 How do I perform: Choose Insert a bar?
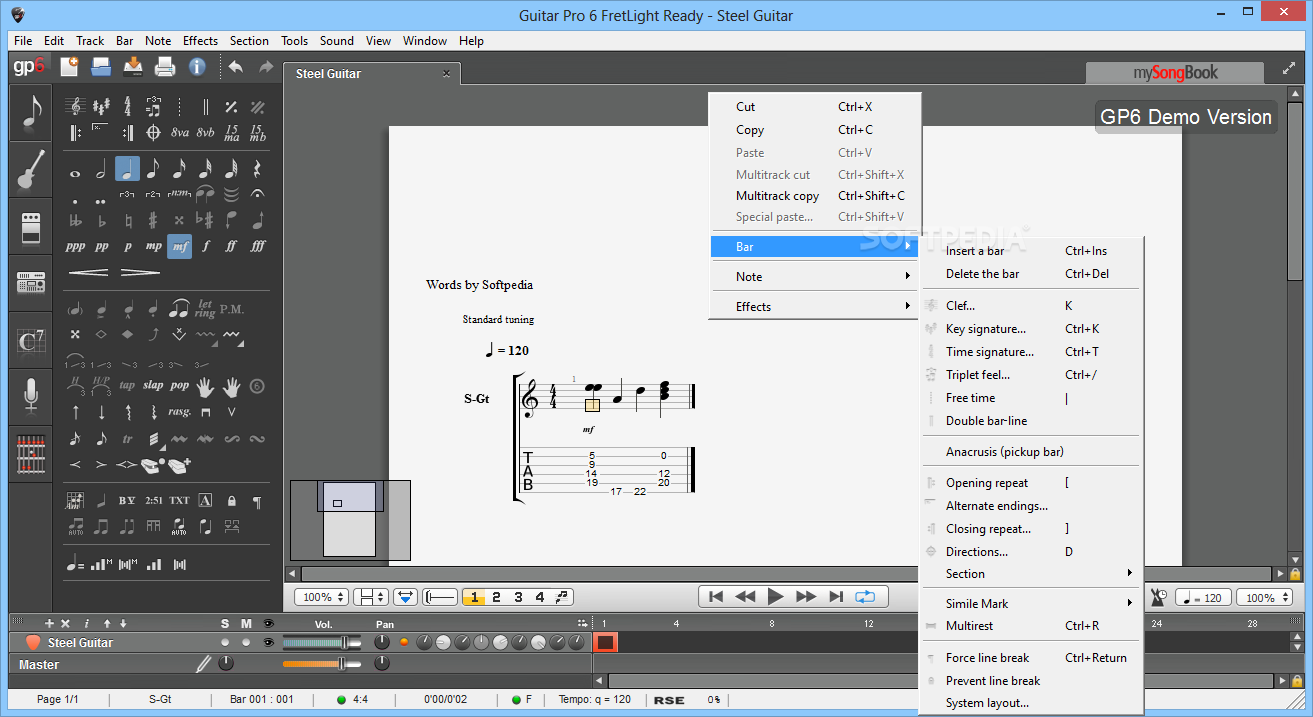(1030, 251)
